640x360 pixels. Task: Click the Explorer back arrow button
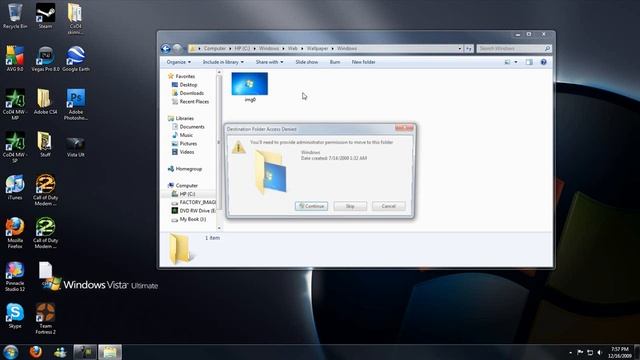[166, 49]
